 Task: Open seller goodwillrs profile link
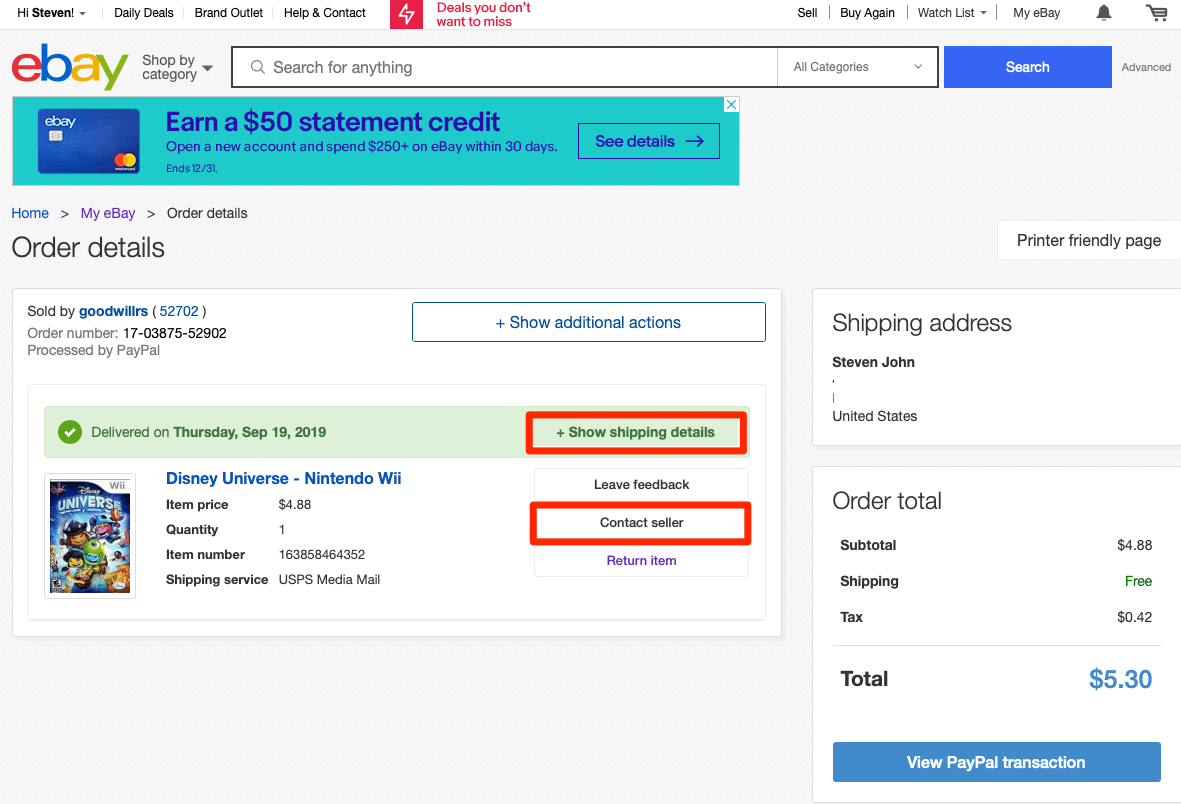coord(113,311)
